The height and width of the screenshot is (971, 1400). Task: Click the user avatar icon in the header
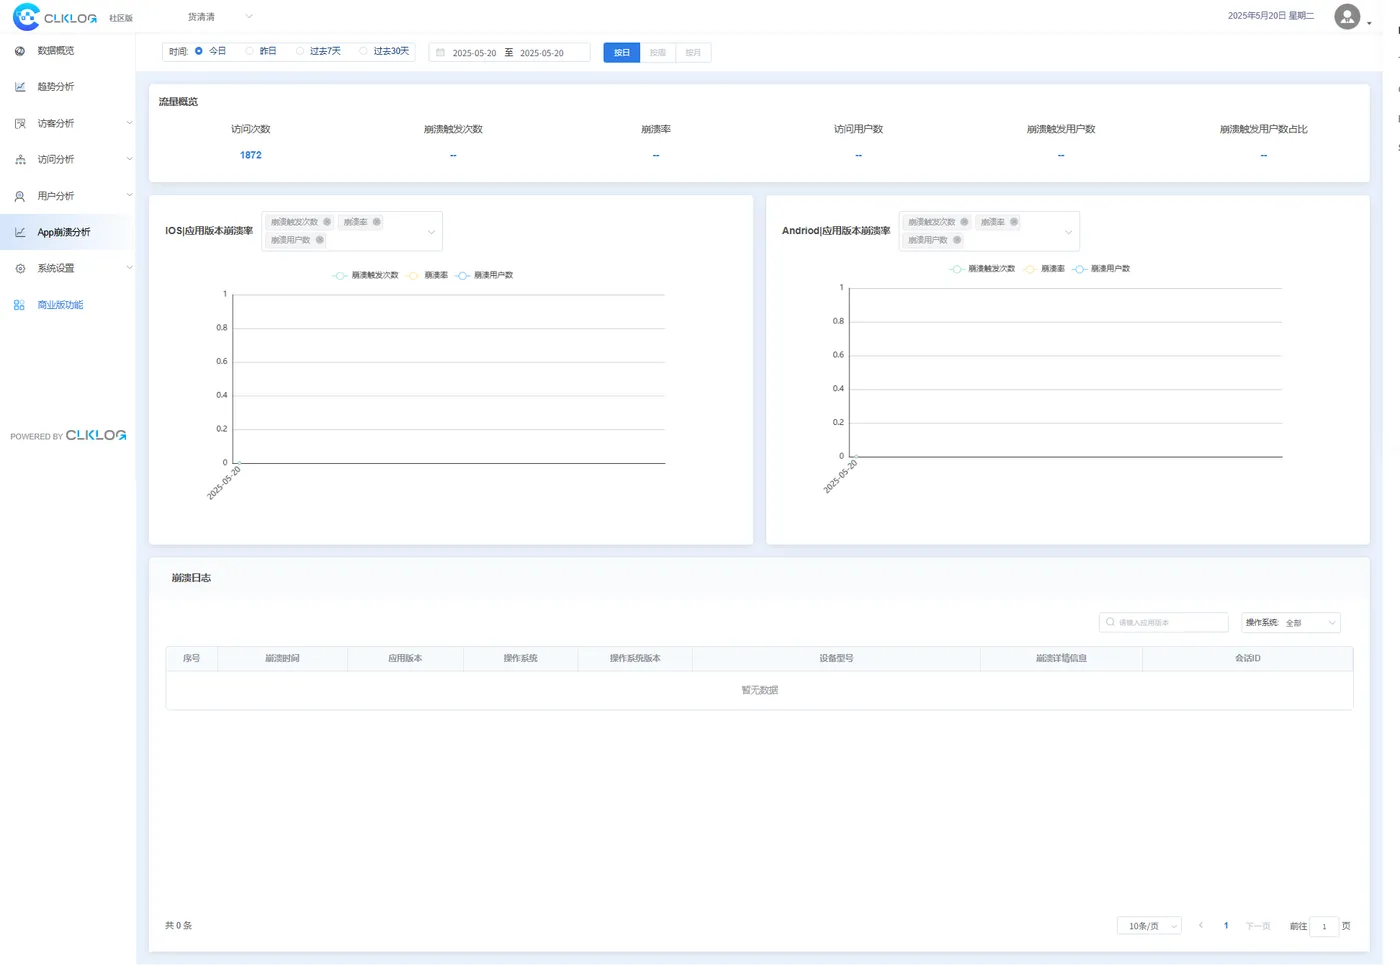coord(1347,17)
